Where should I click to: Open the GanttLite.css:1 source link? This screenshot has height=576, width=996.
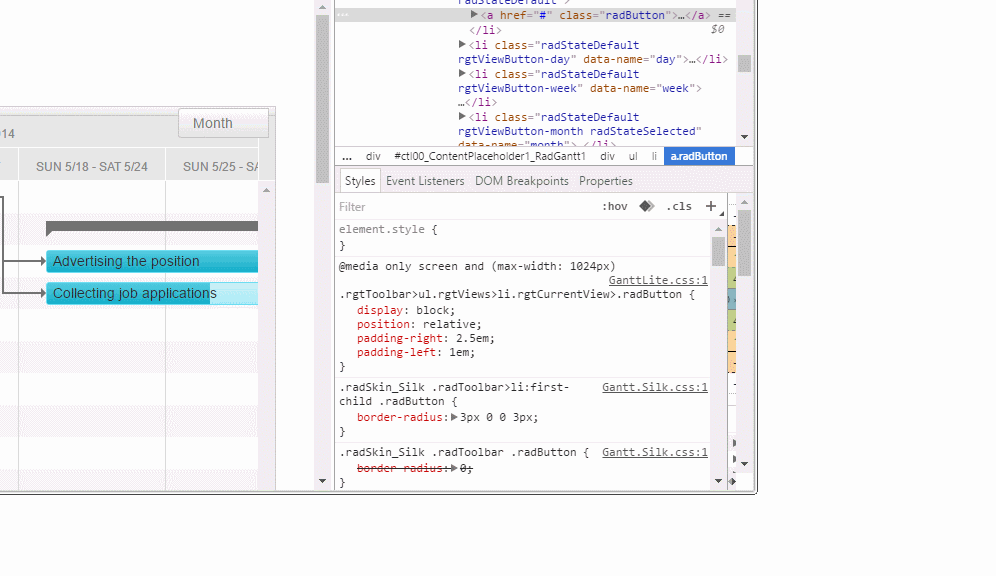click(x=657, y=280)
